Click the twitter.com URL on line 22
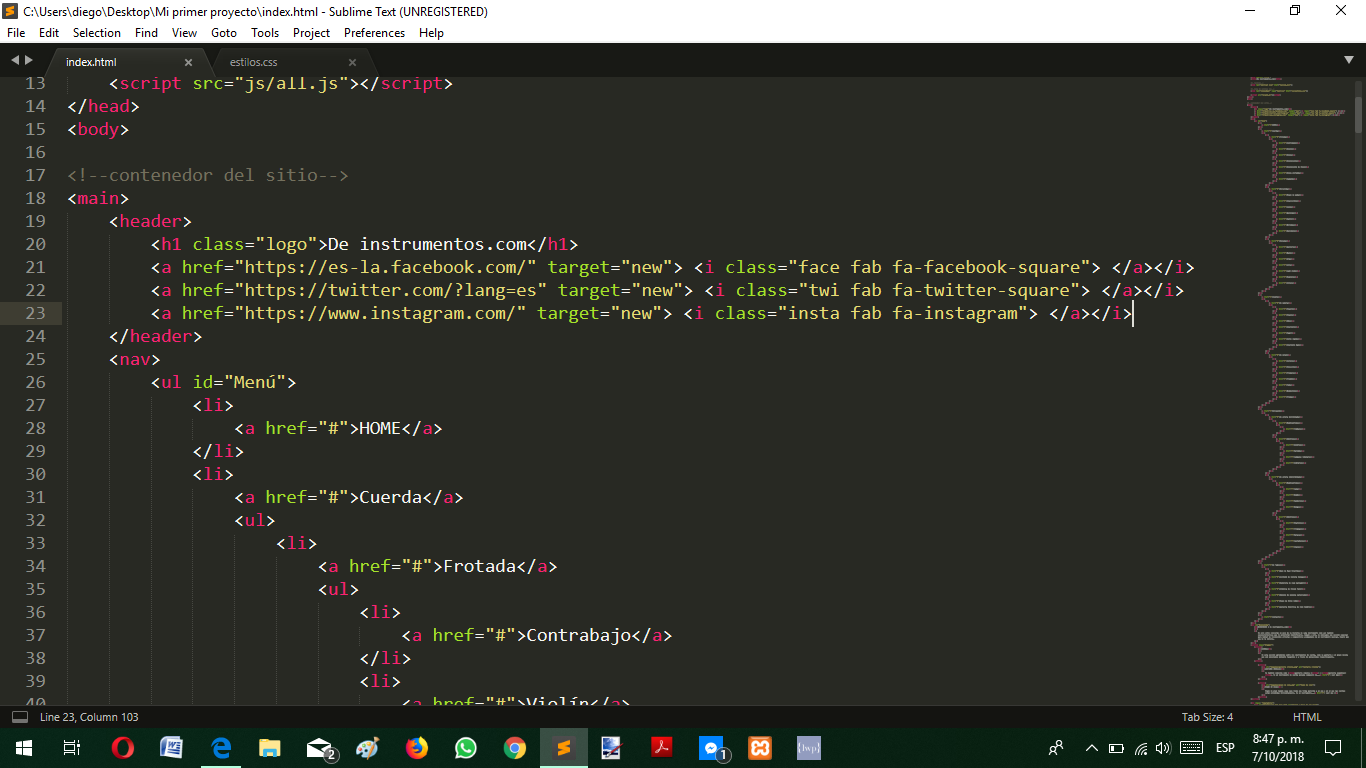The height and width of the screenshot is (768, 1366). (392, 290)
